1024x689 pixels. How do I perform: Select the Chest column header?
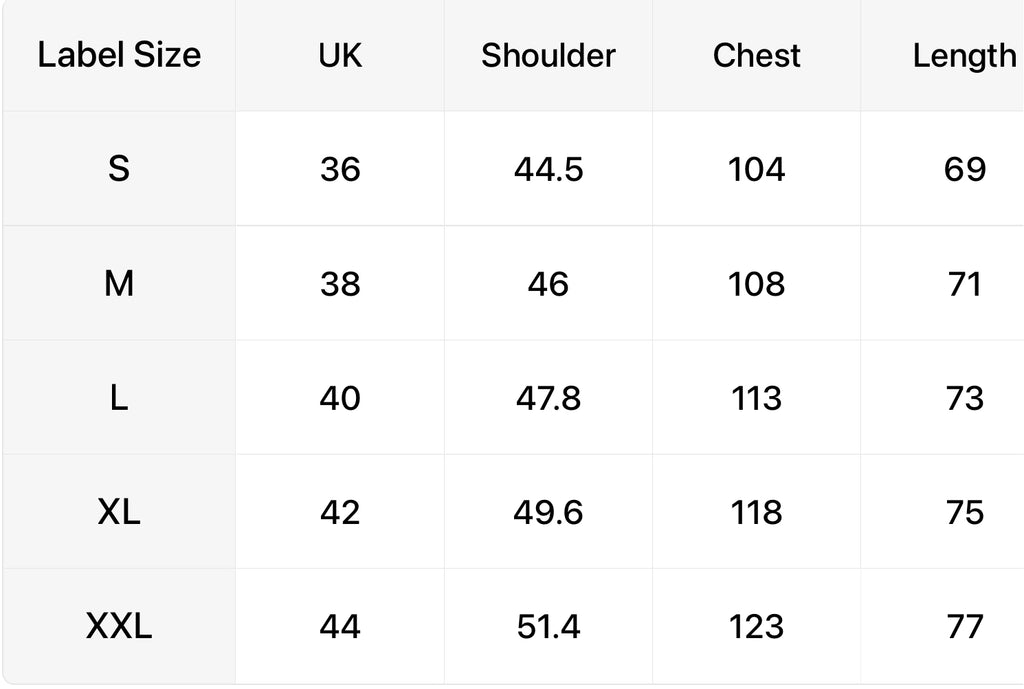click(756, 56)
